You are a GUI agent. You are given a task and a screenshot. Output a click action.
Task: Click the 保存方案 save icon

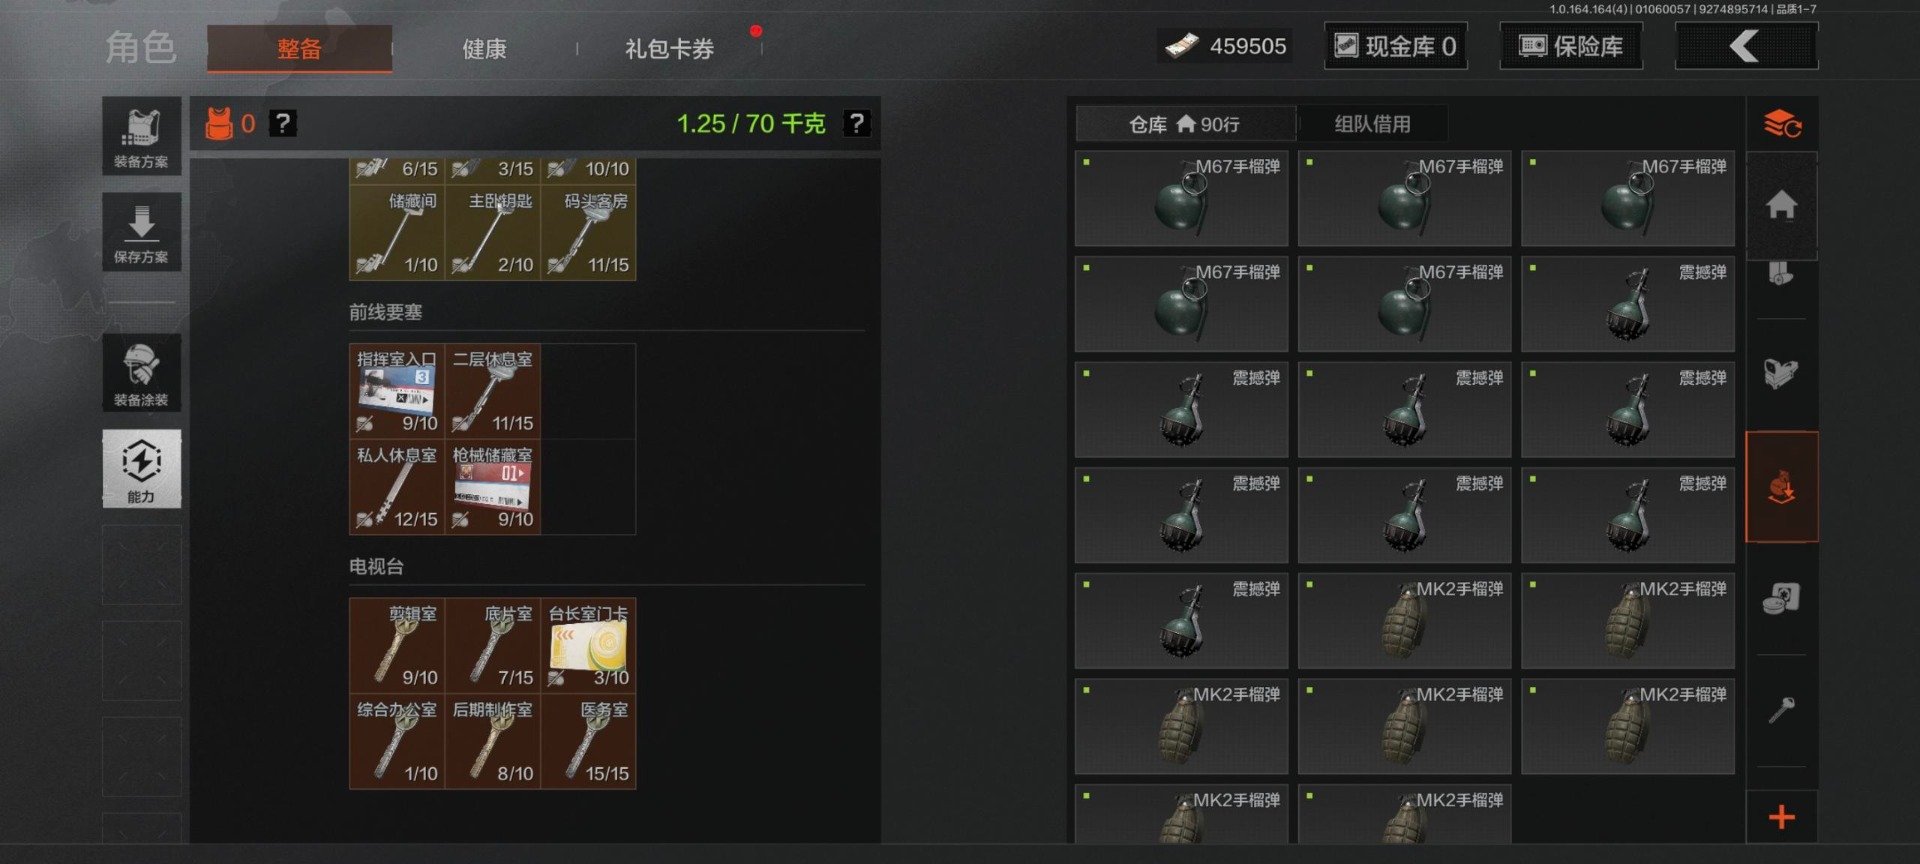click(141, 232)
